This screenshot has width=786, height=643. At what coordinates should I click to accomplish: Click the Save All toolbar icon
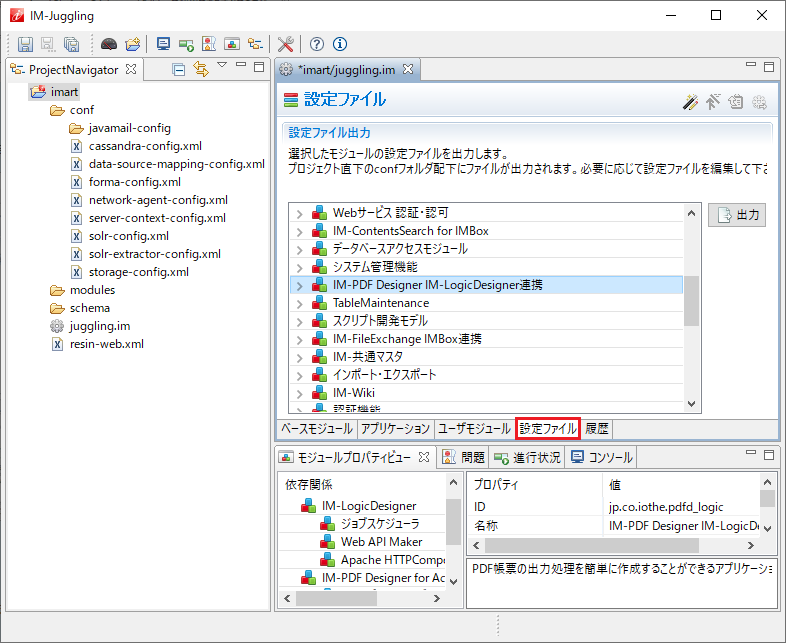click(x=72, y=44)
